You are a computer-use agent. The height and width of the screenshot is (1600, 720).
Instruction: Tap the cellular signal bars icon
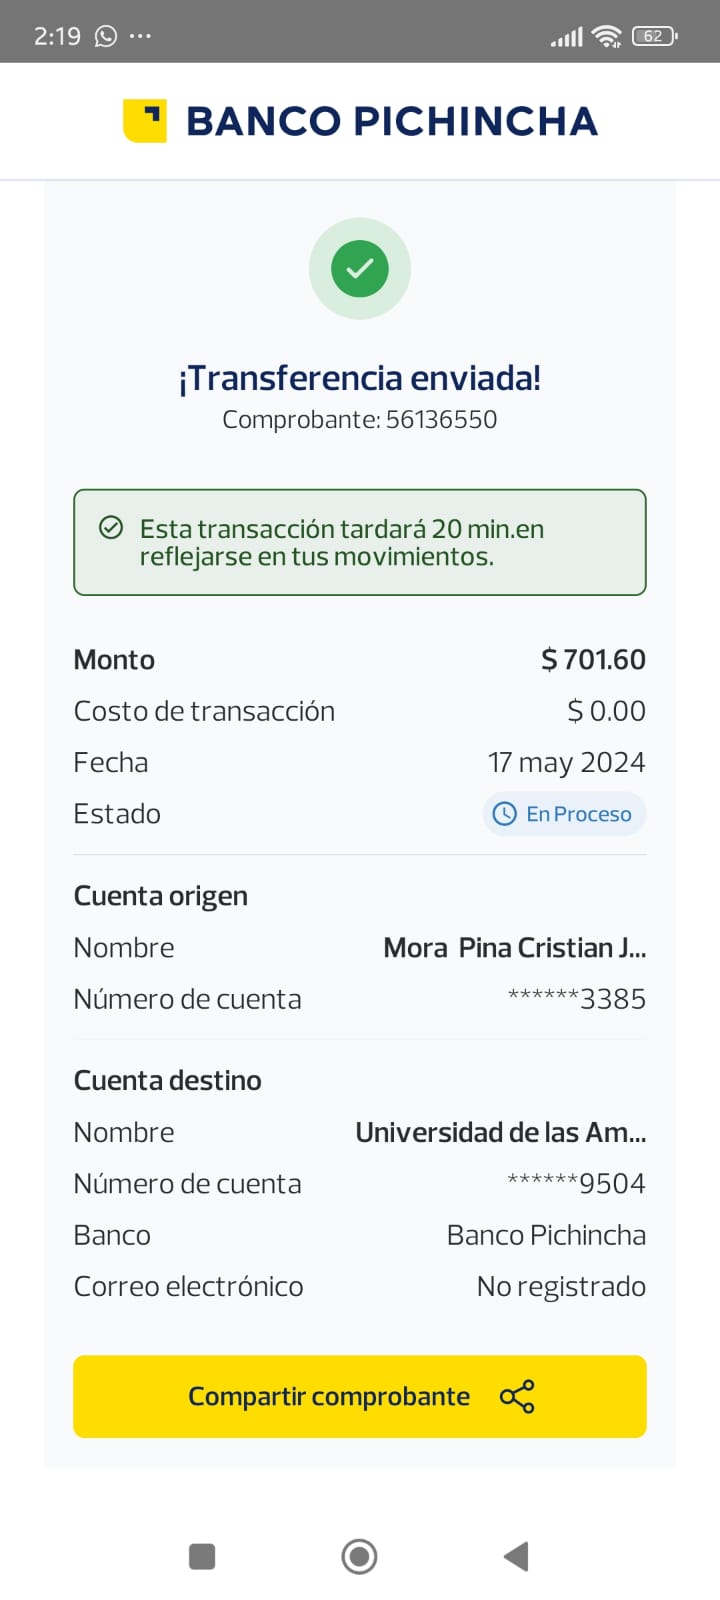coord(566,37)
